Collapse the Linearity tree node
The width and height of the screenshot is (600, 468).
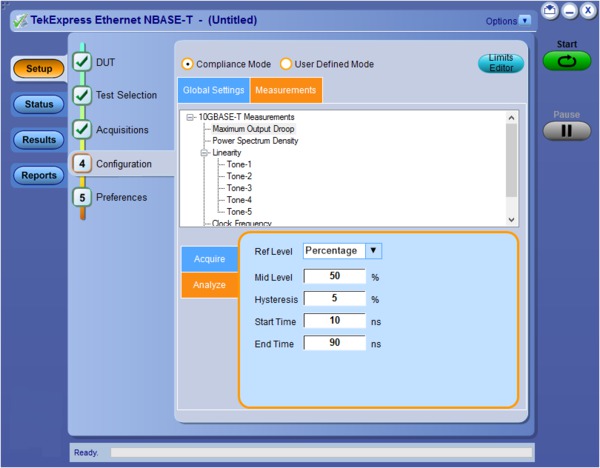pos(204,153)
